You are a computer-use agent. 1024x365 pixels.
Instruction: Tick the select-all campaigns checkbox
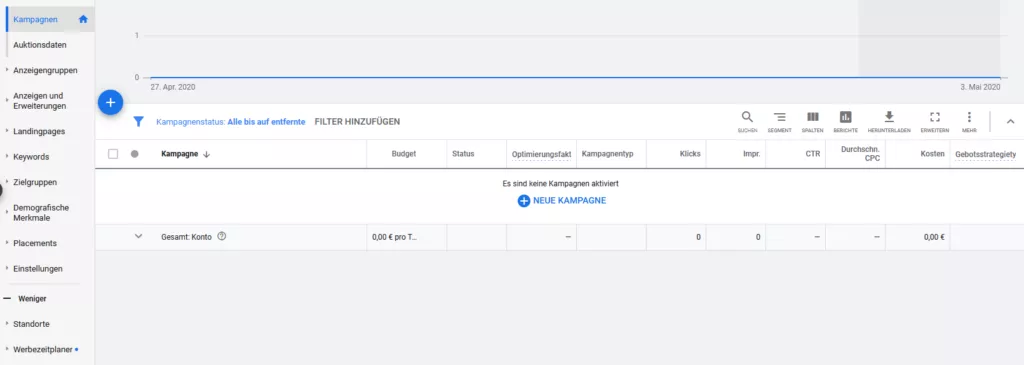click(113, 154)
